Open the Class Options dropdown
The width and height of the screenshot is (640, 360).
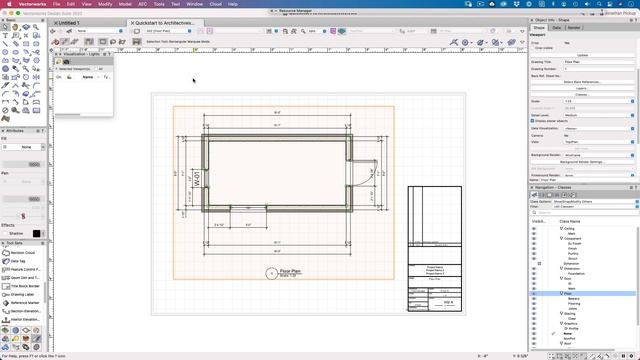(596, 202)
